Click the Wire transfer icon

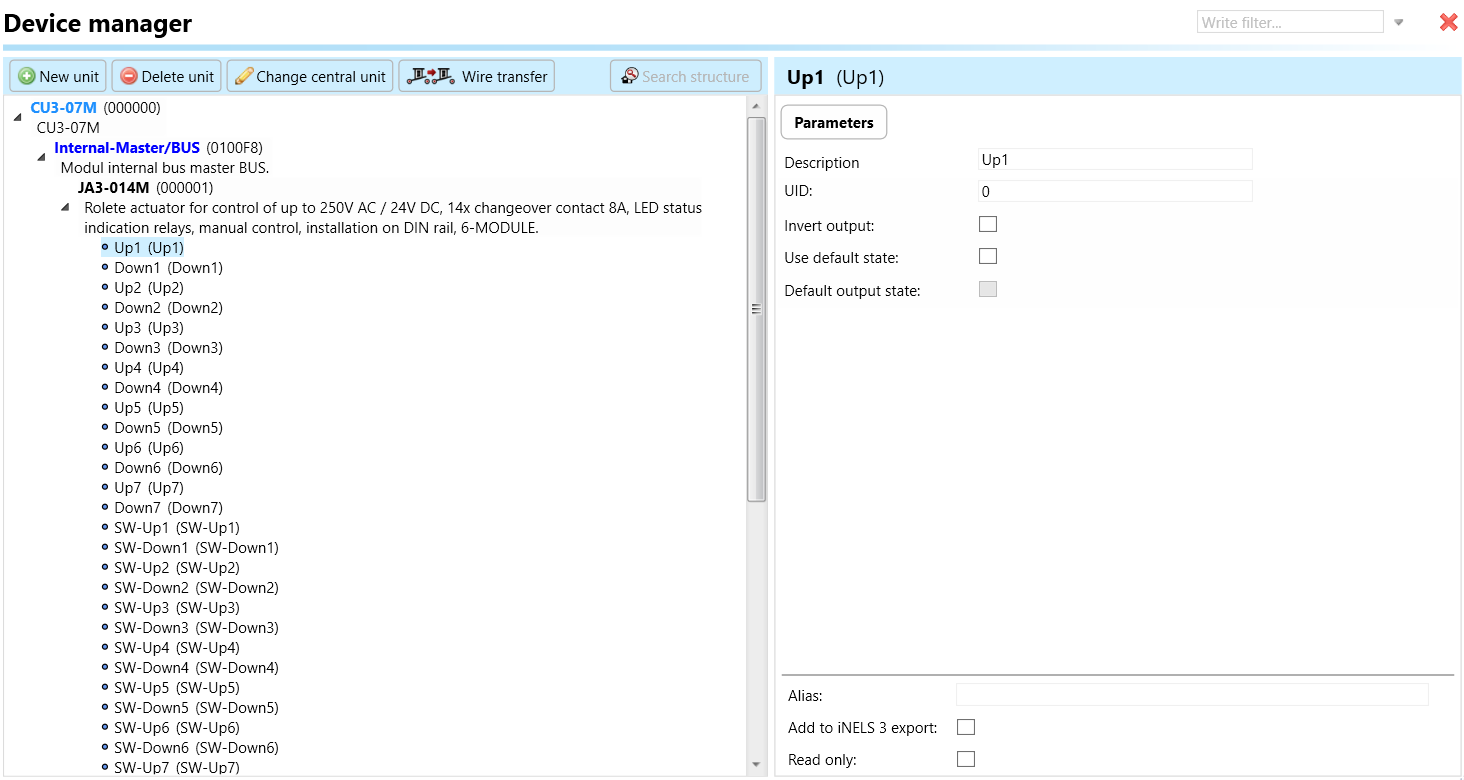tap(431, 77)
